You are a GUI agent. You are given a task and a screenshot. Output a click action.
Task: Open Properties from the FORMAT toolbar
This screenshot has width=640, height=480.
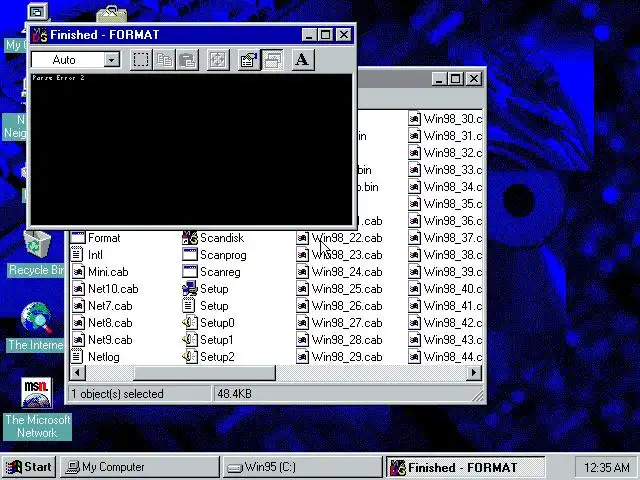pos(249,60)
